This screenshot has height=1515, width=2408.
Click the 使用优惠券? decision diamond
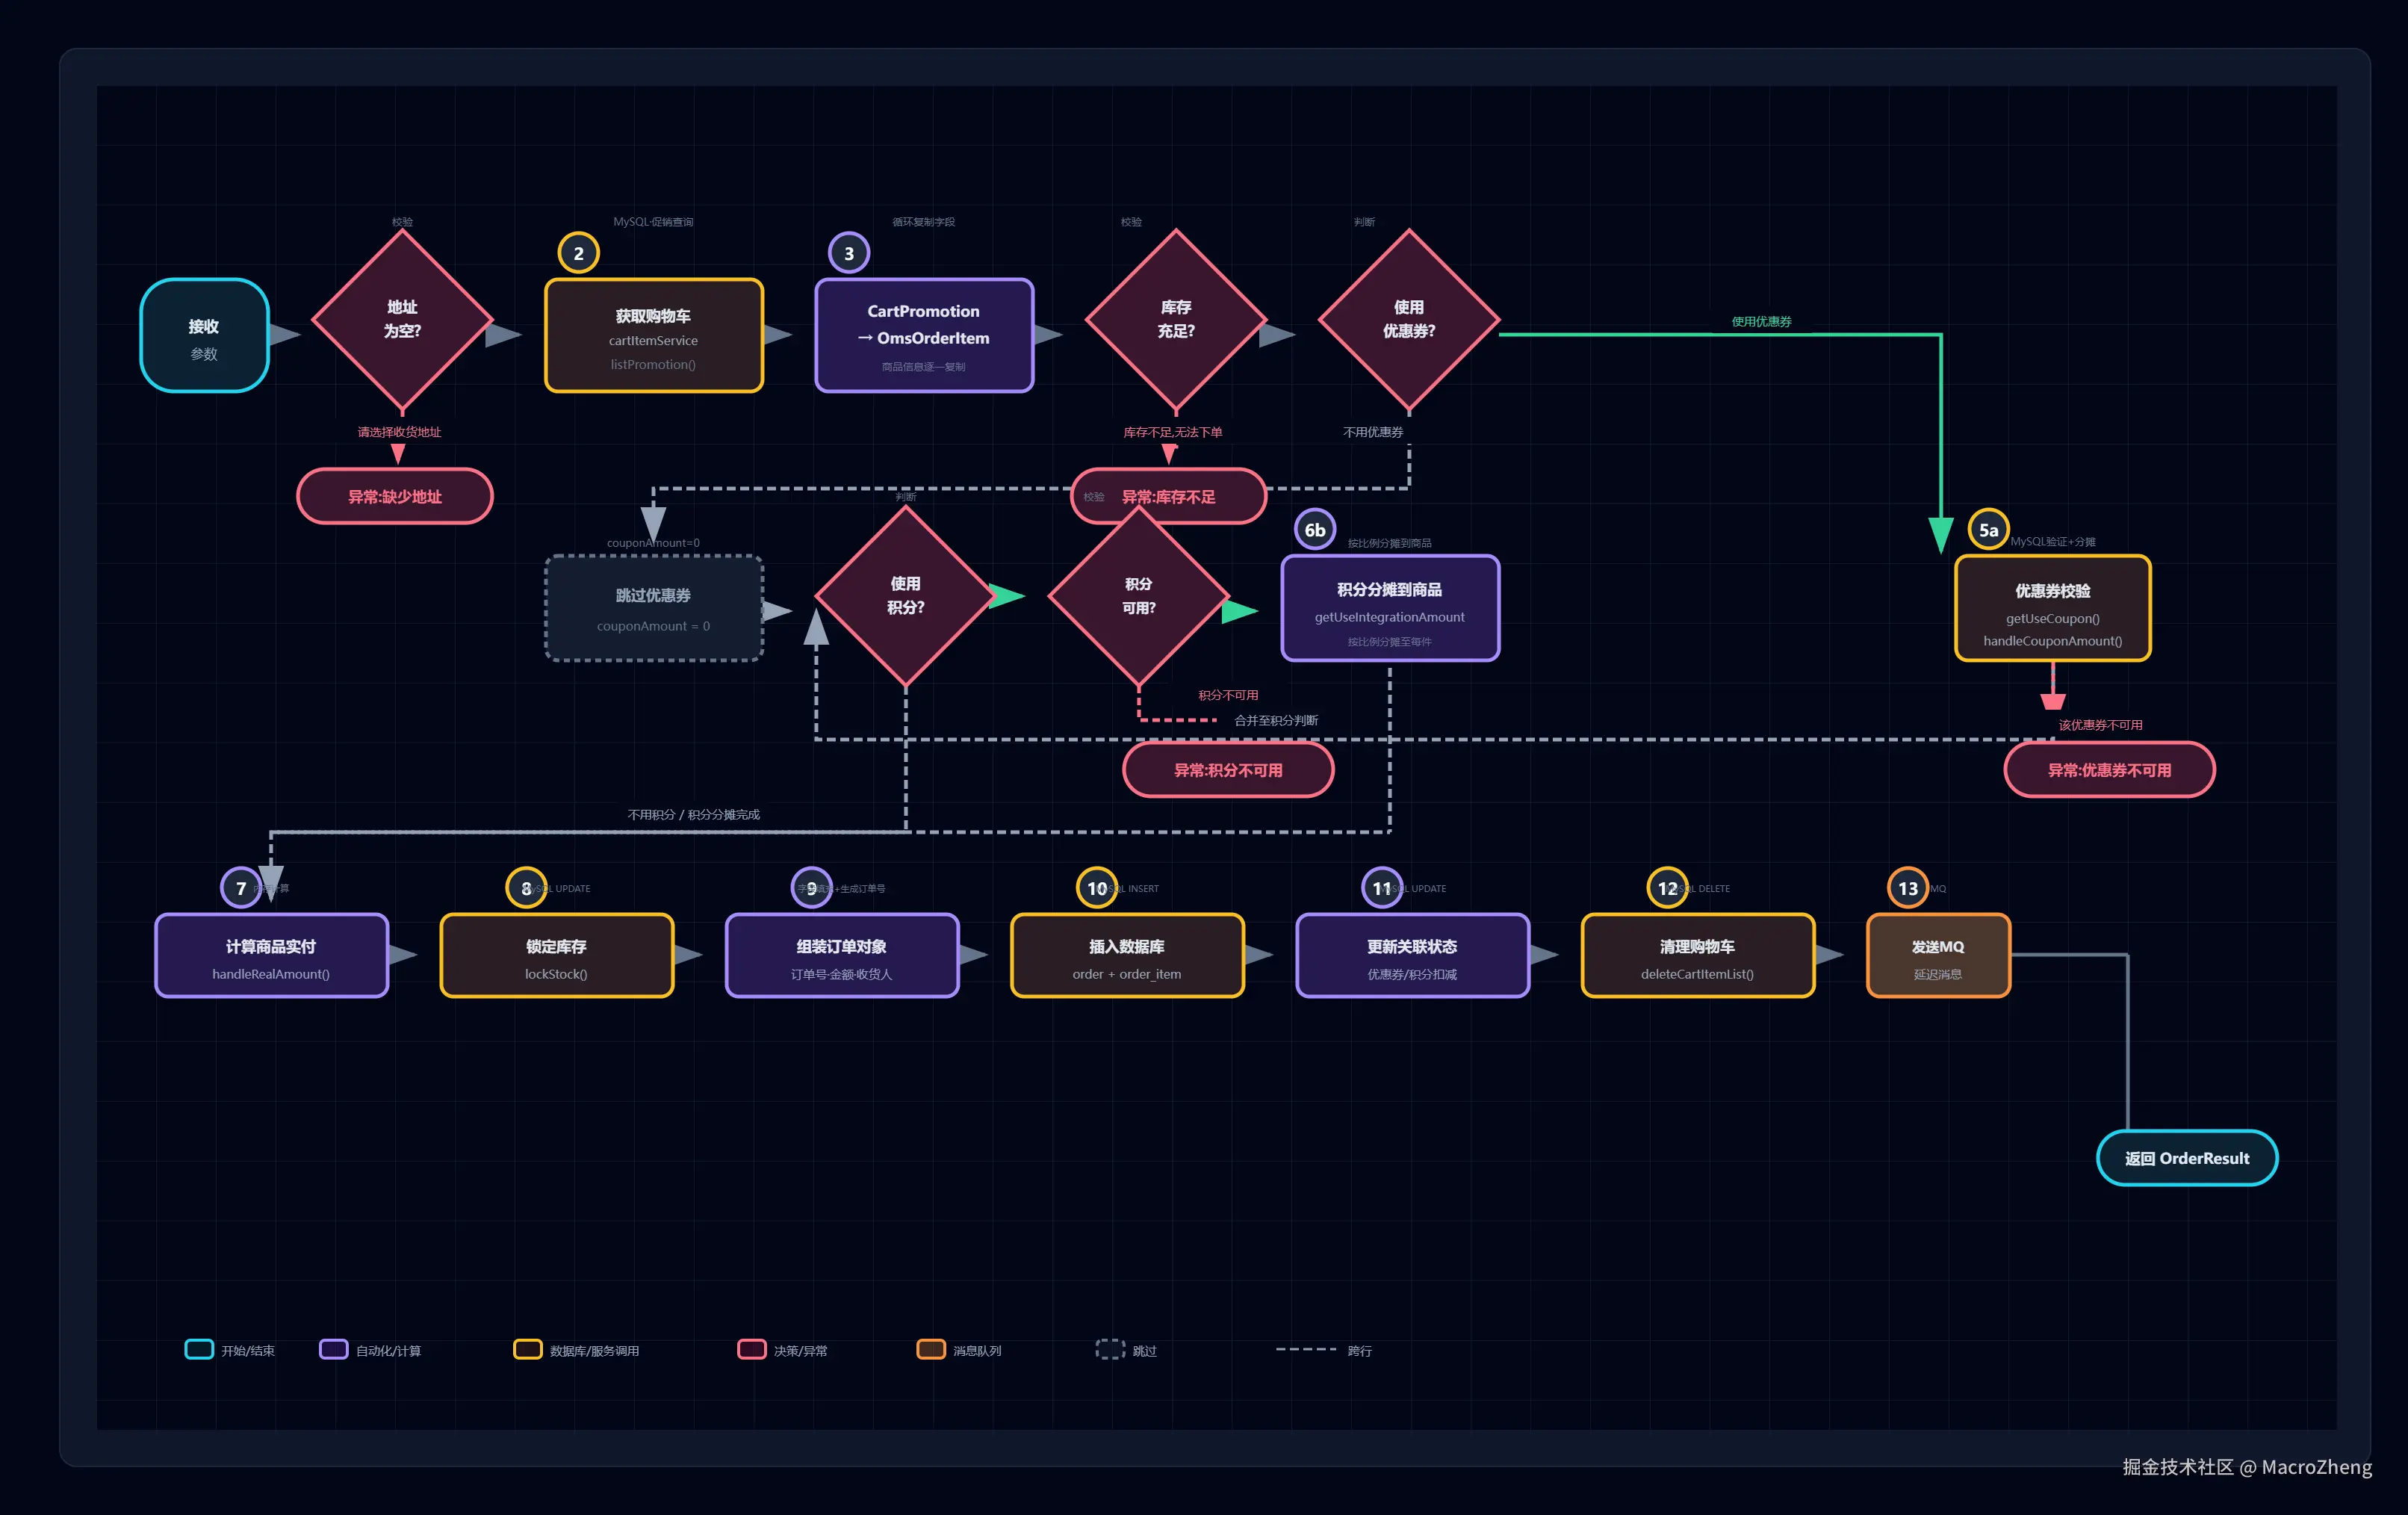(1409, 320)
